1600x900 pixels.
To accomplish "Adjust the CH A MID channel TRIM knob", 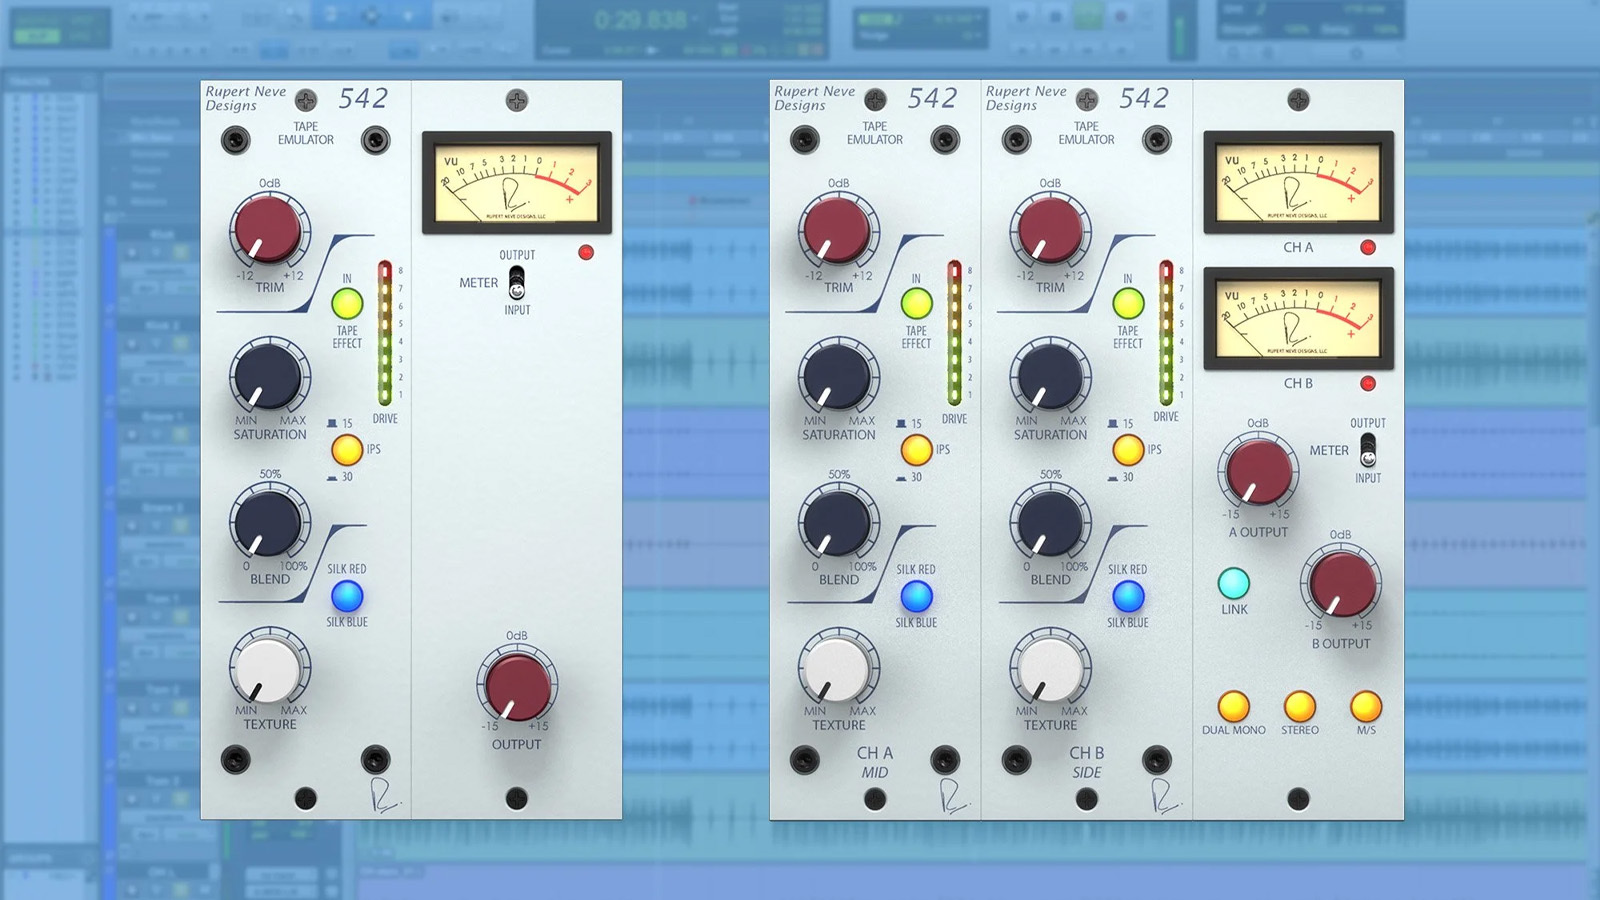I will [838, 229].
